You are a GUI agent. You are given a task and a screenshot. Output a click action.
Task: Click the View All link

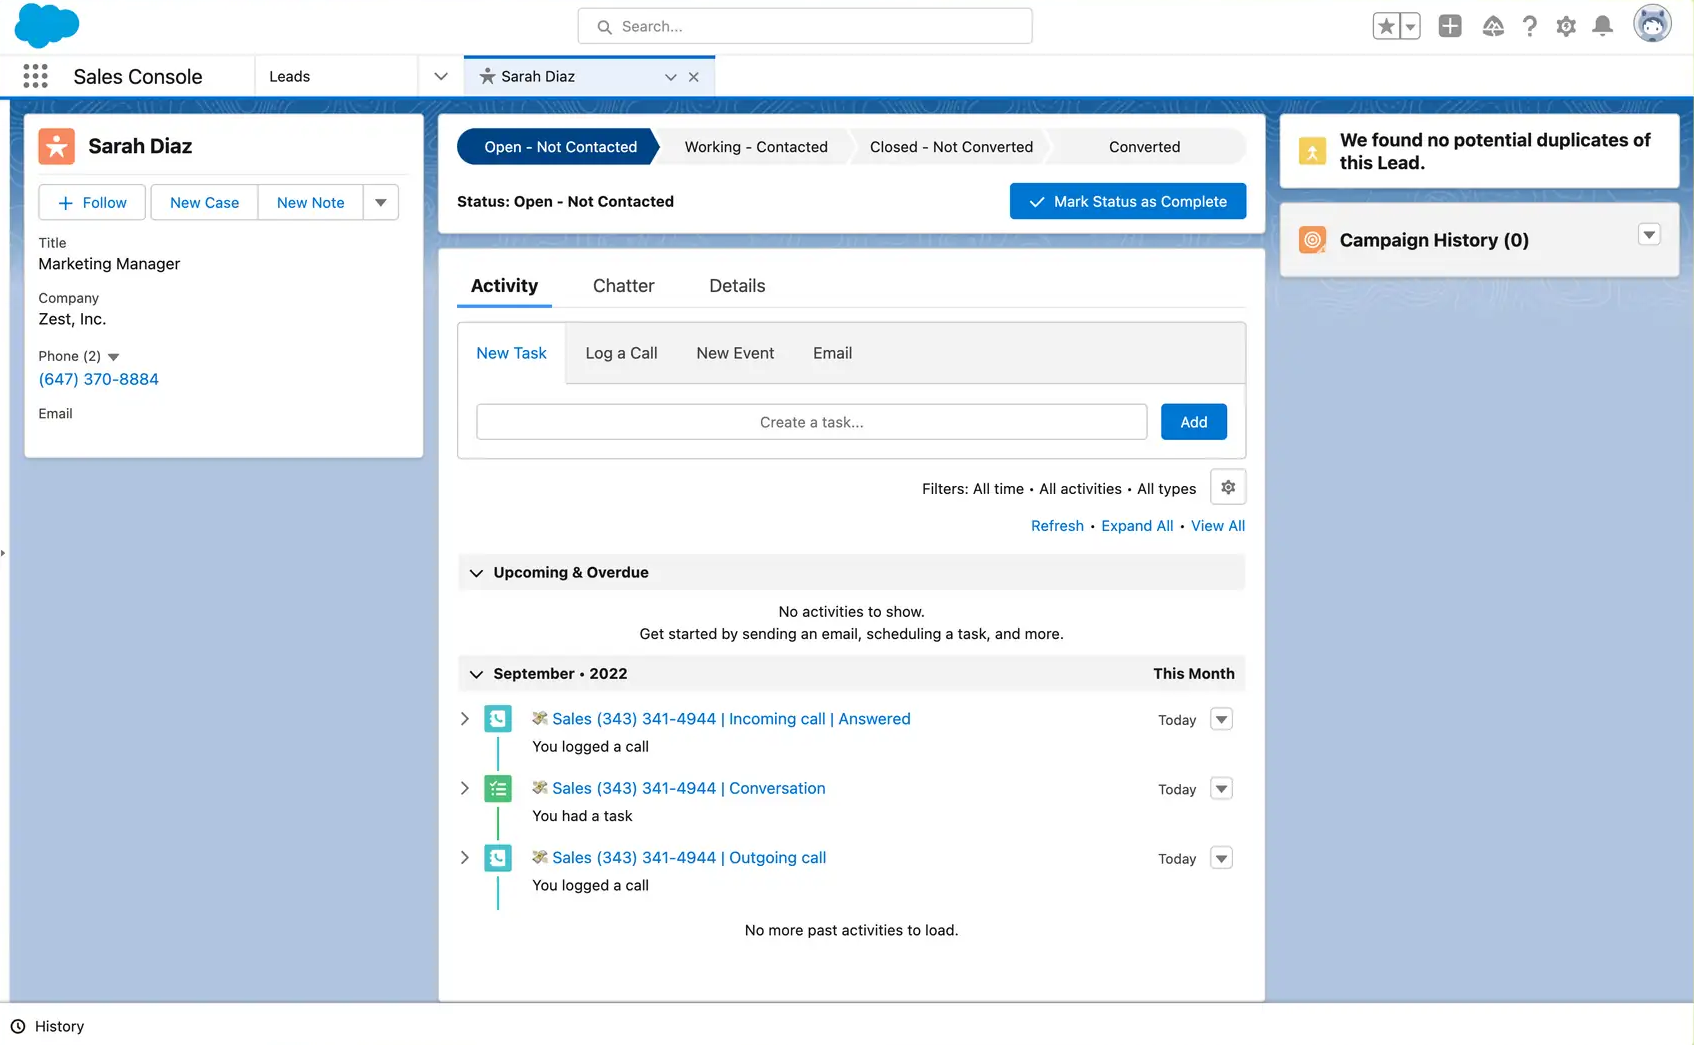pos(1217,526)
